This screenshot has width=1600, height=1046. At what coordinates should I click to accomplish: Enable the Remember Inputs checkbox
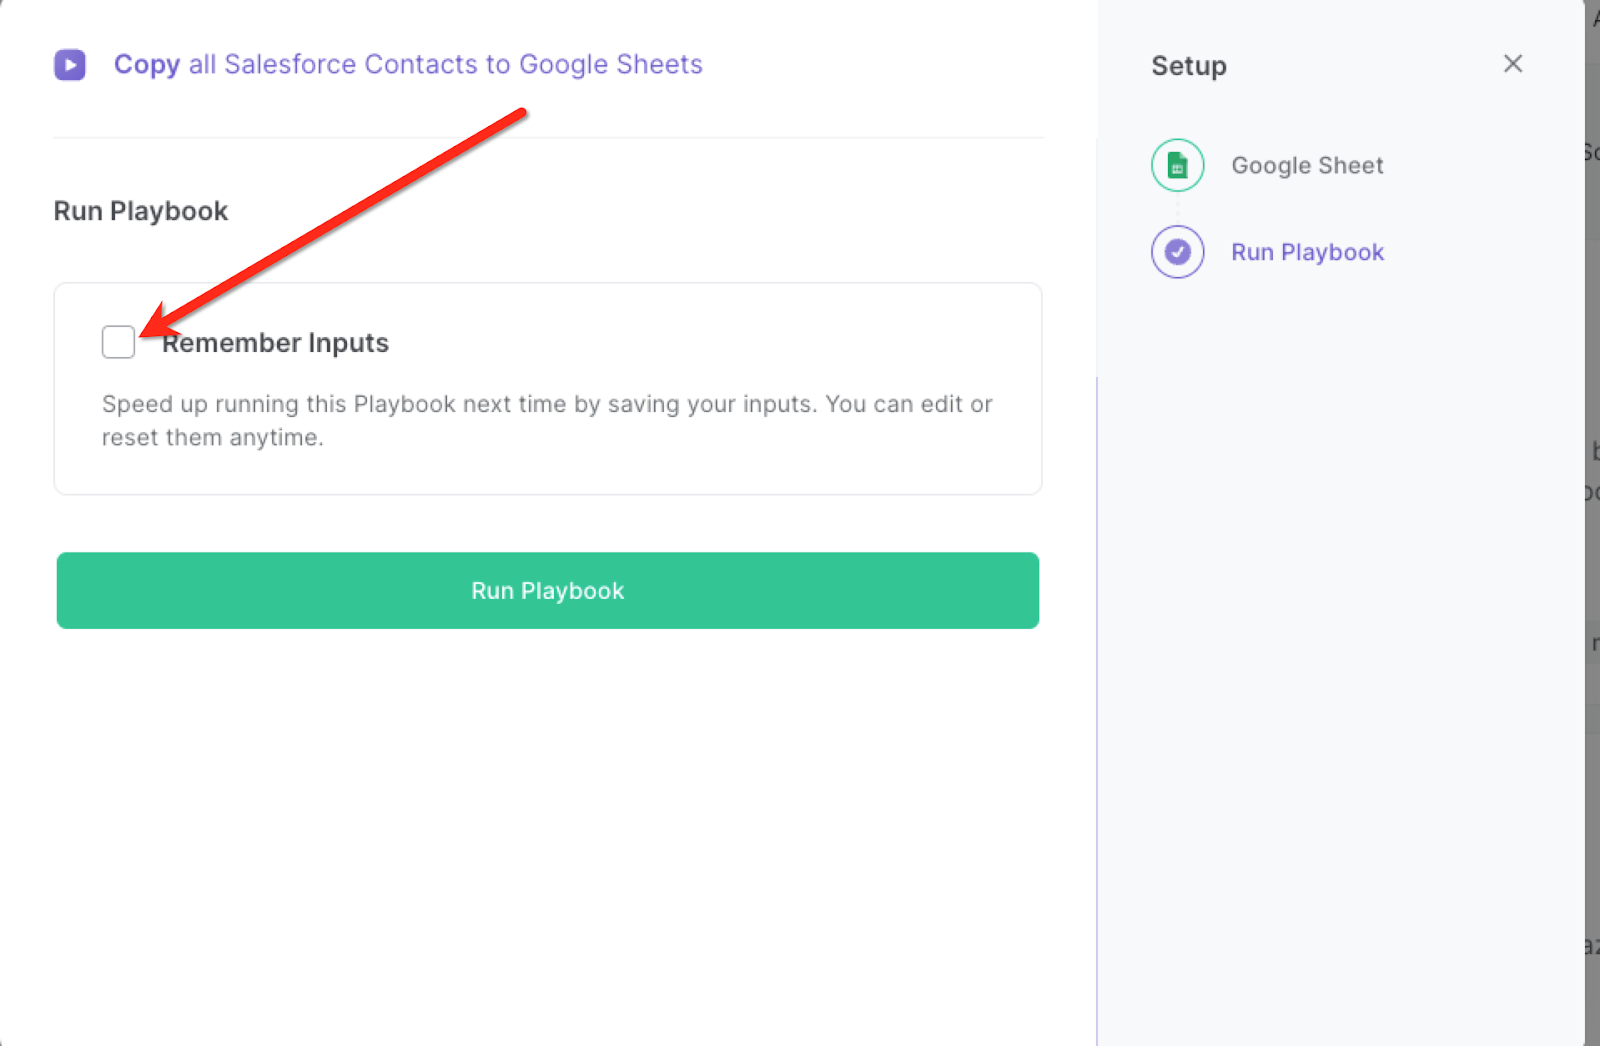[x=118, y=342]
